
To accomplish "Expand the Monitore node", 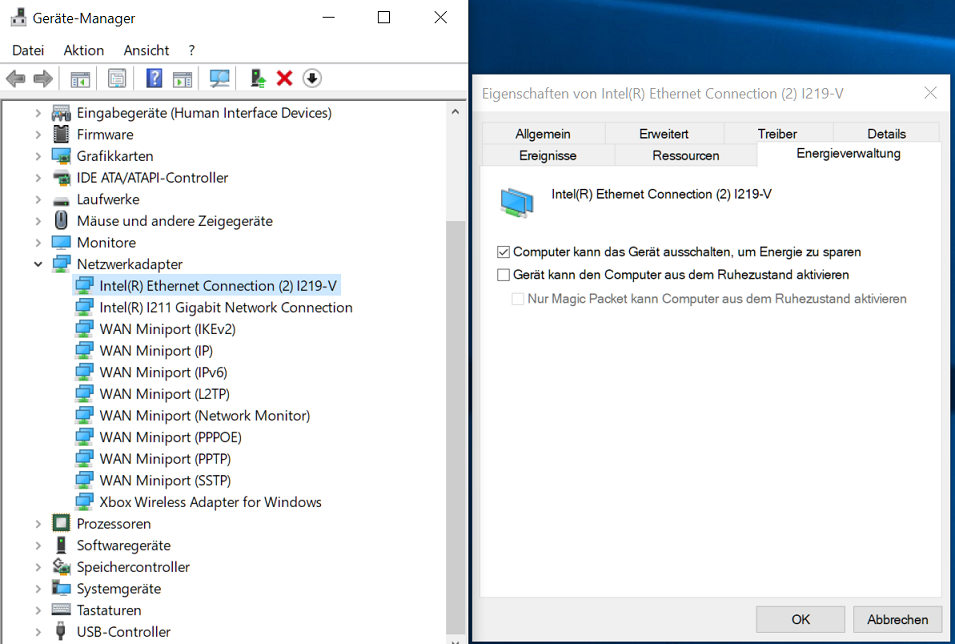I will [38, 242].
